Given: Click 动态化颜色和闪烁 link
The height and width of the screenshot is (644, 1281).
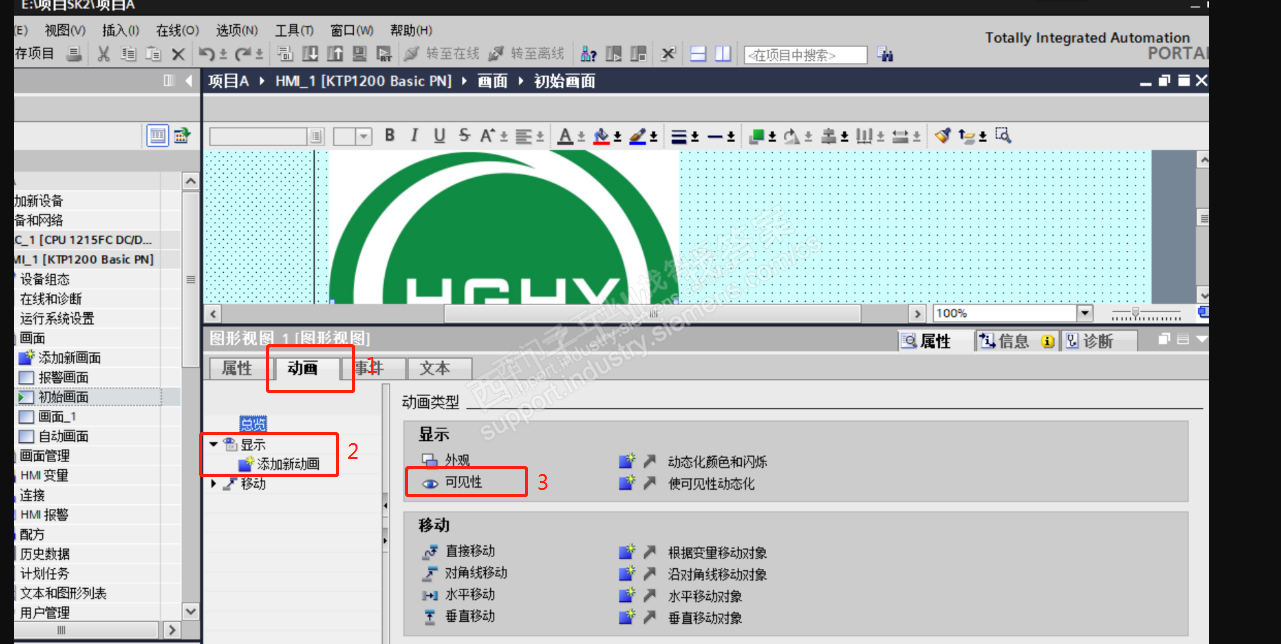Looking at the screenshot, I should click(x=718, y=462).
